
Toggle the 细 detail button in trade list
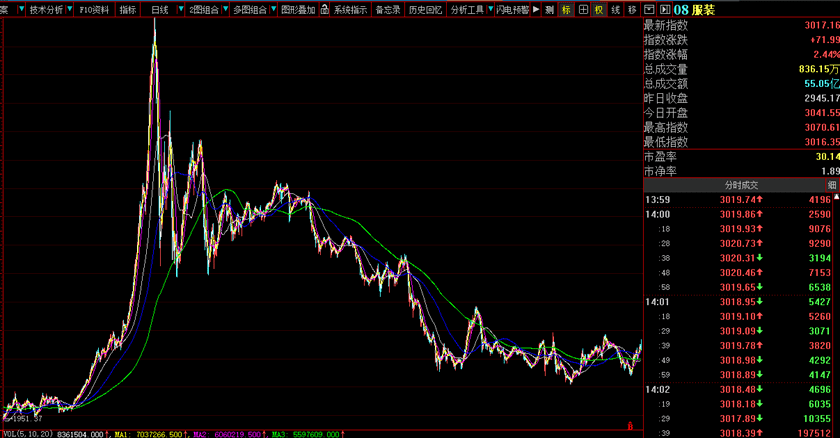[x=831, y=185]
